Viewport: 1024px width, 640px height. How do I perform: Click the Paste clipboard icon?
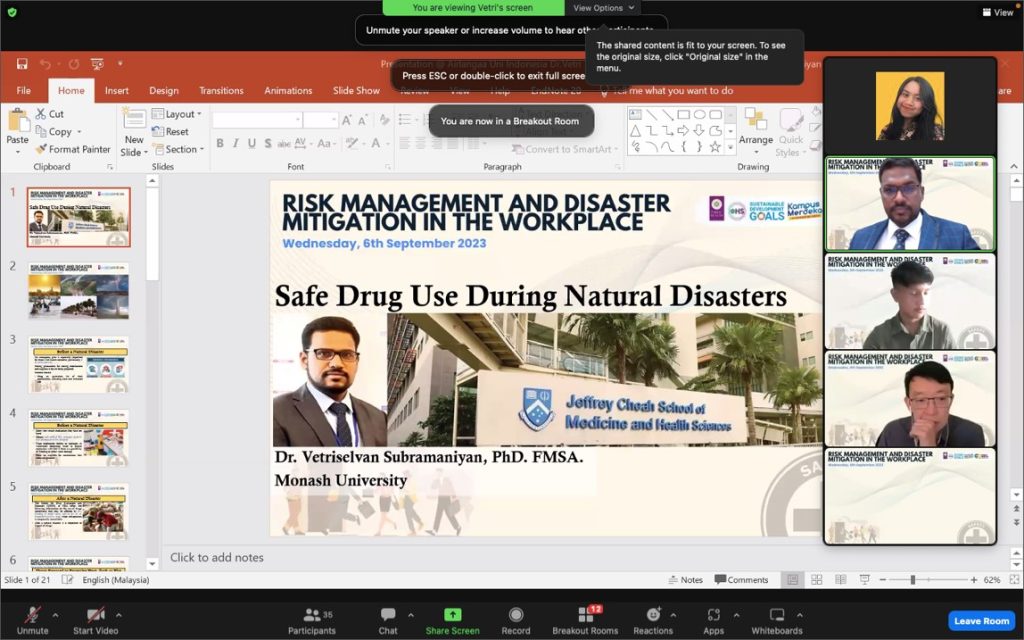point(18,122)
